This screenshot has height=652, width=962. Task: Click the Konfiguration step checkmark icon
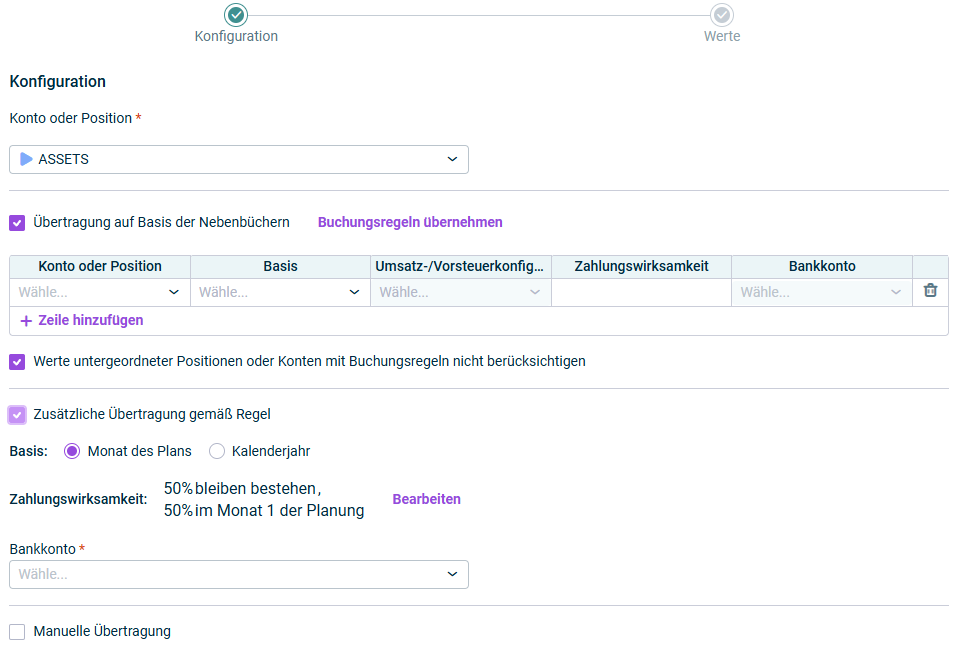[236, 15]
